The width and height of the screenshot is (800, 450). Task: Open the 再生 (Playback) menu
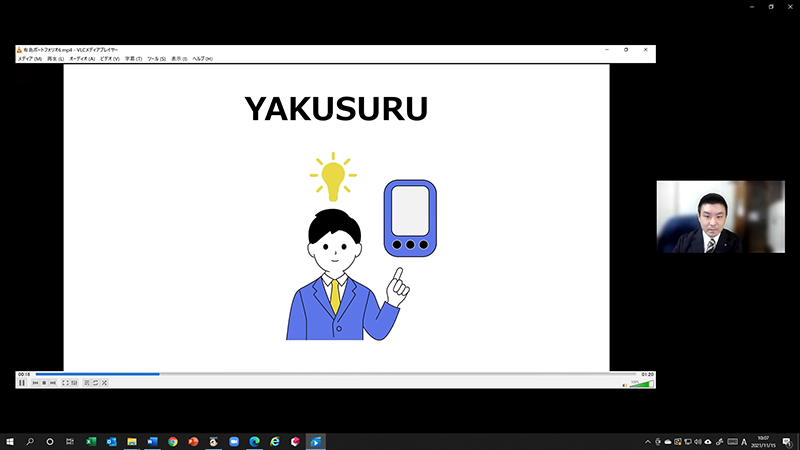(x=55, y=59)
